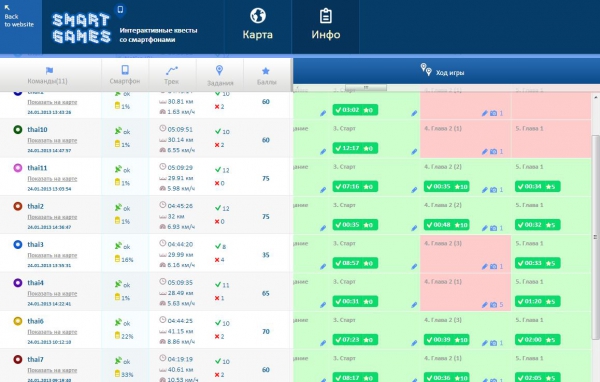Click thai6 distance 41.15 км

coord(180,331)
